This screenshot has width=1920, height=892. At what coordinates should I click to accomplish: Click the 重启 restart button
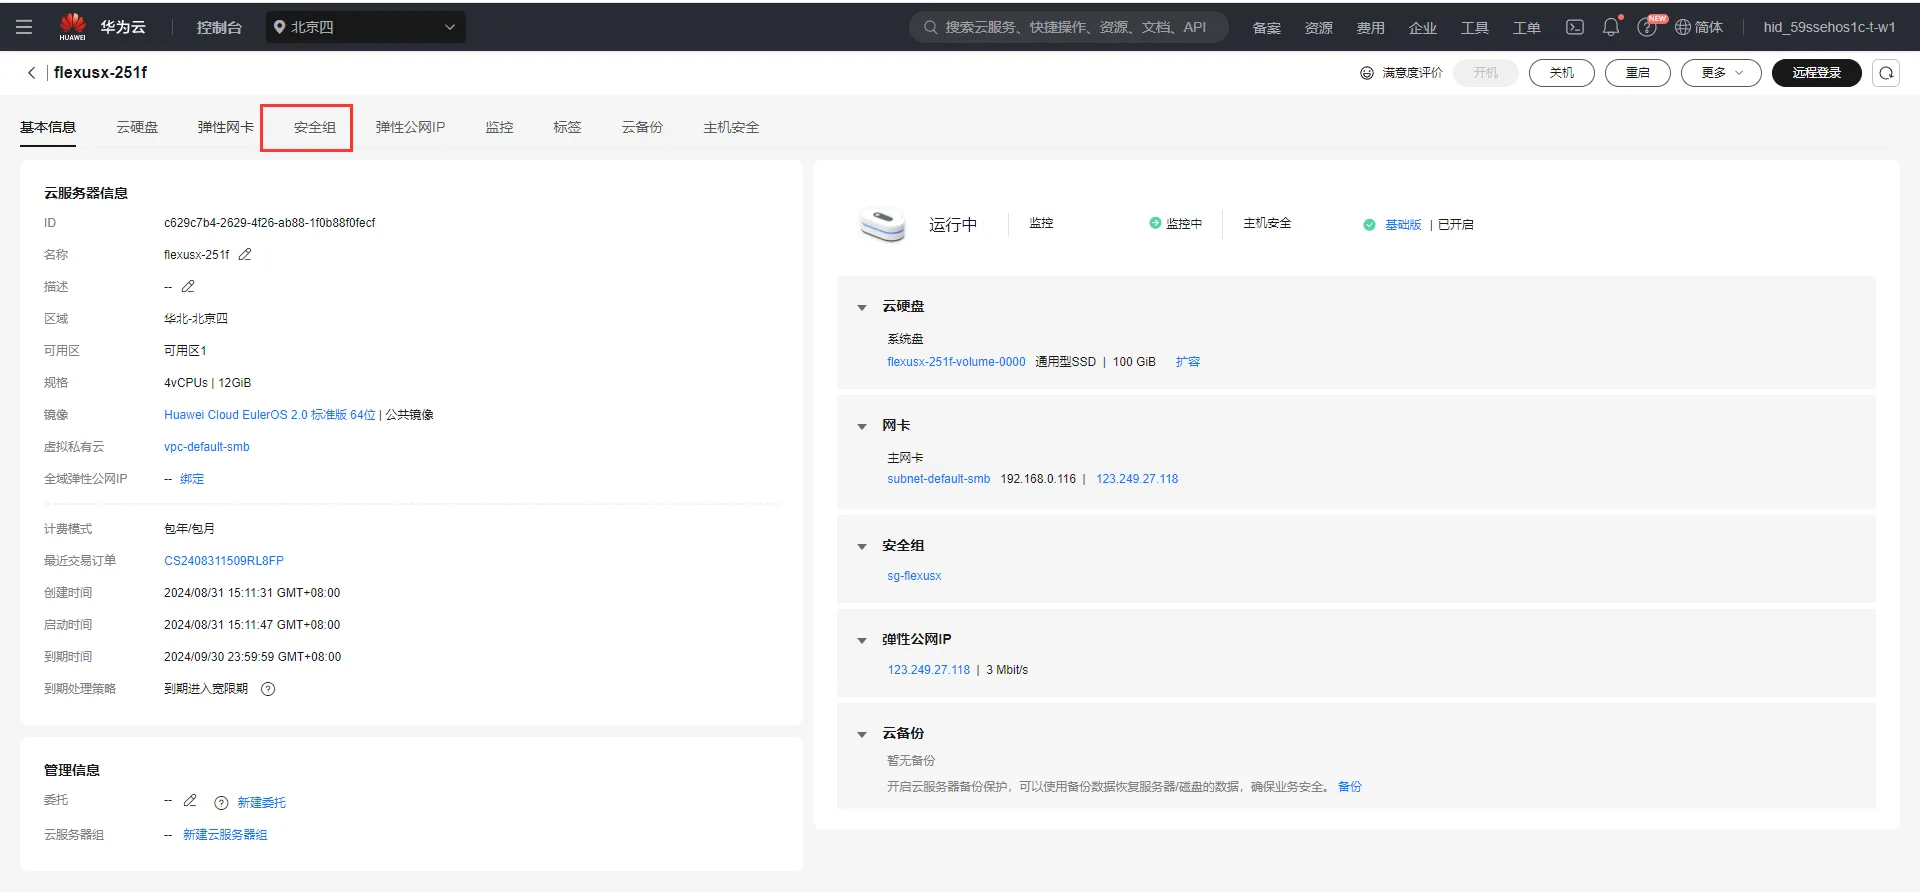coord(1637,73)
